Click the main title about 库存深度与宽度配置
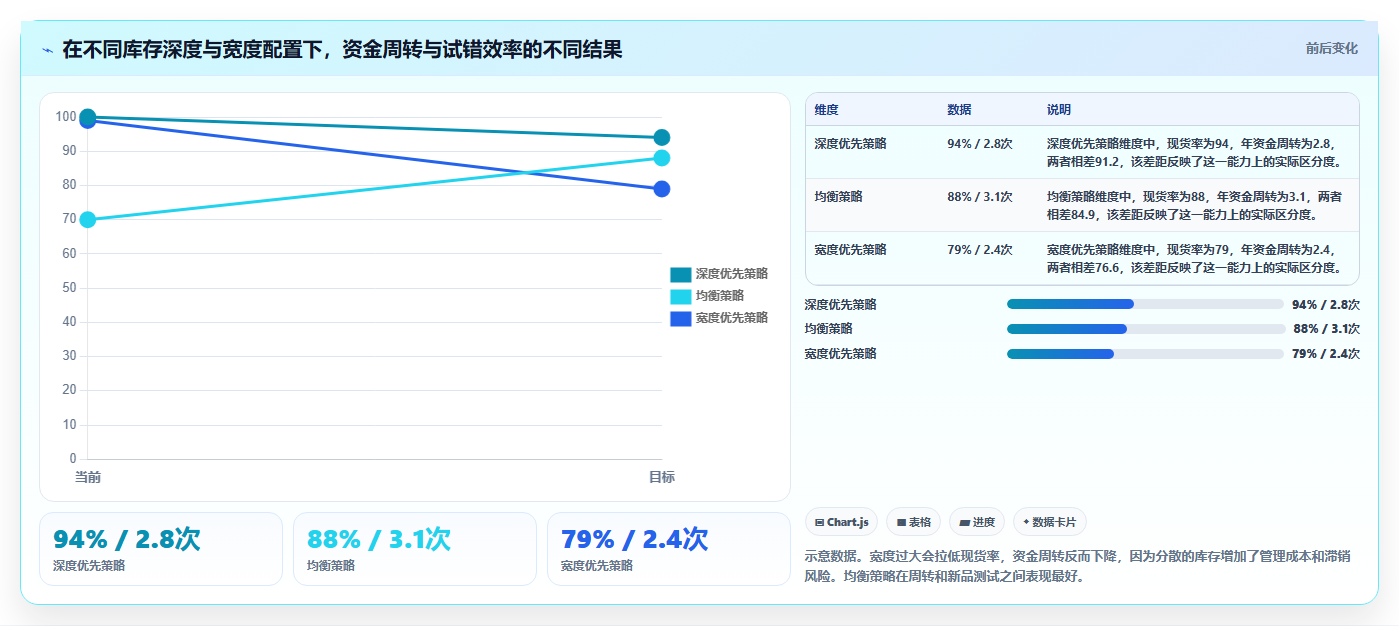Viewport: 1399px width, 626px height. (342, 49)
